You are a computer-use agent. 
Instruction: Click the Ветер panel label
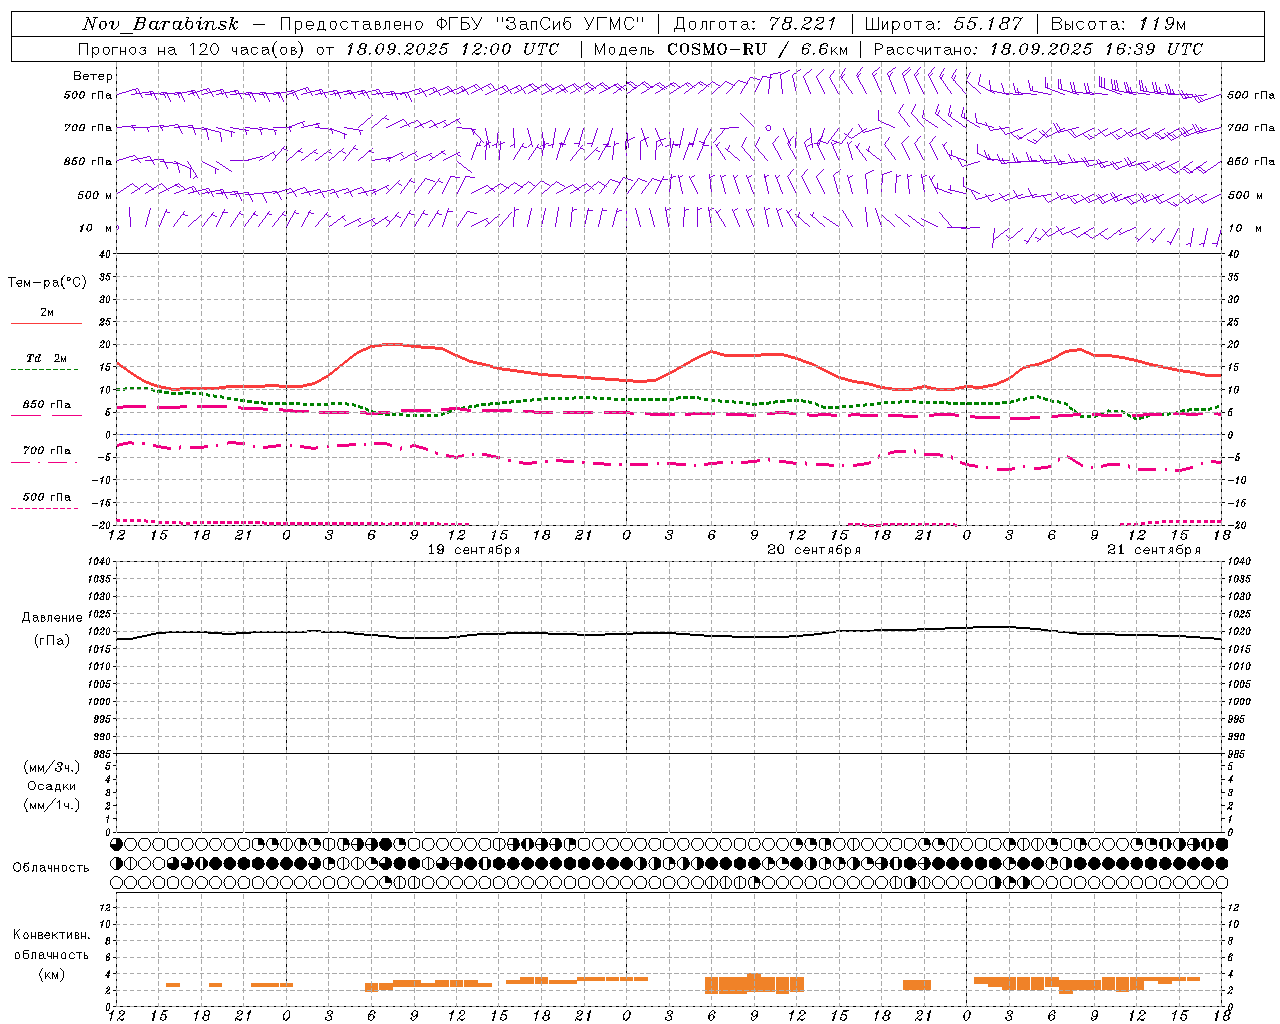tap(93, 76)
